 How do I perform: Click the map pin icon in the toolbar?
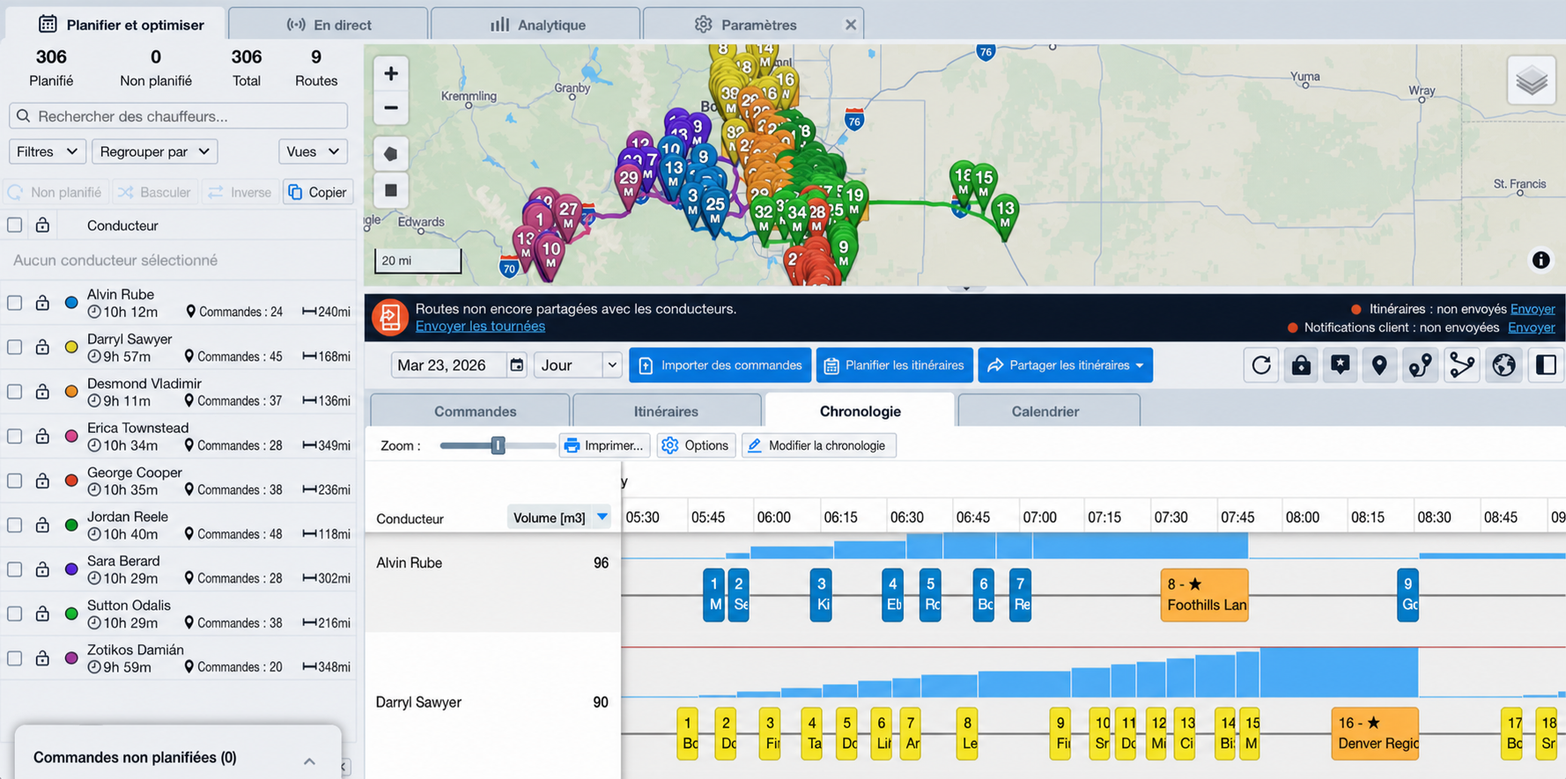click(x=1379, y=365)
